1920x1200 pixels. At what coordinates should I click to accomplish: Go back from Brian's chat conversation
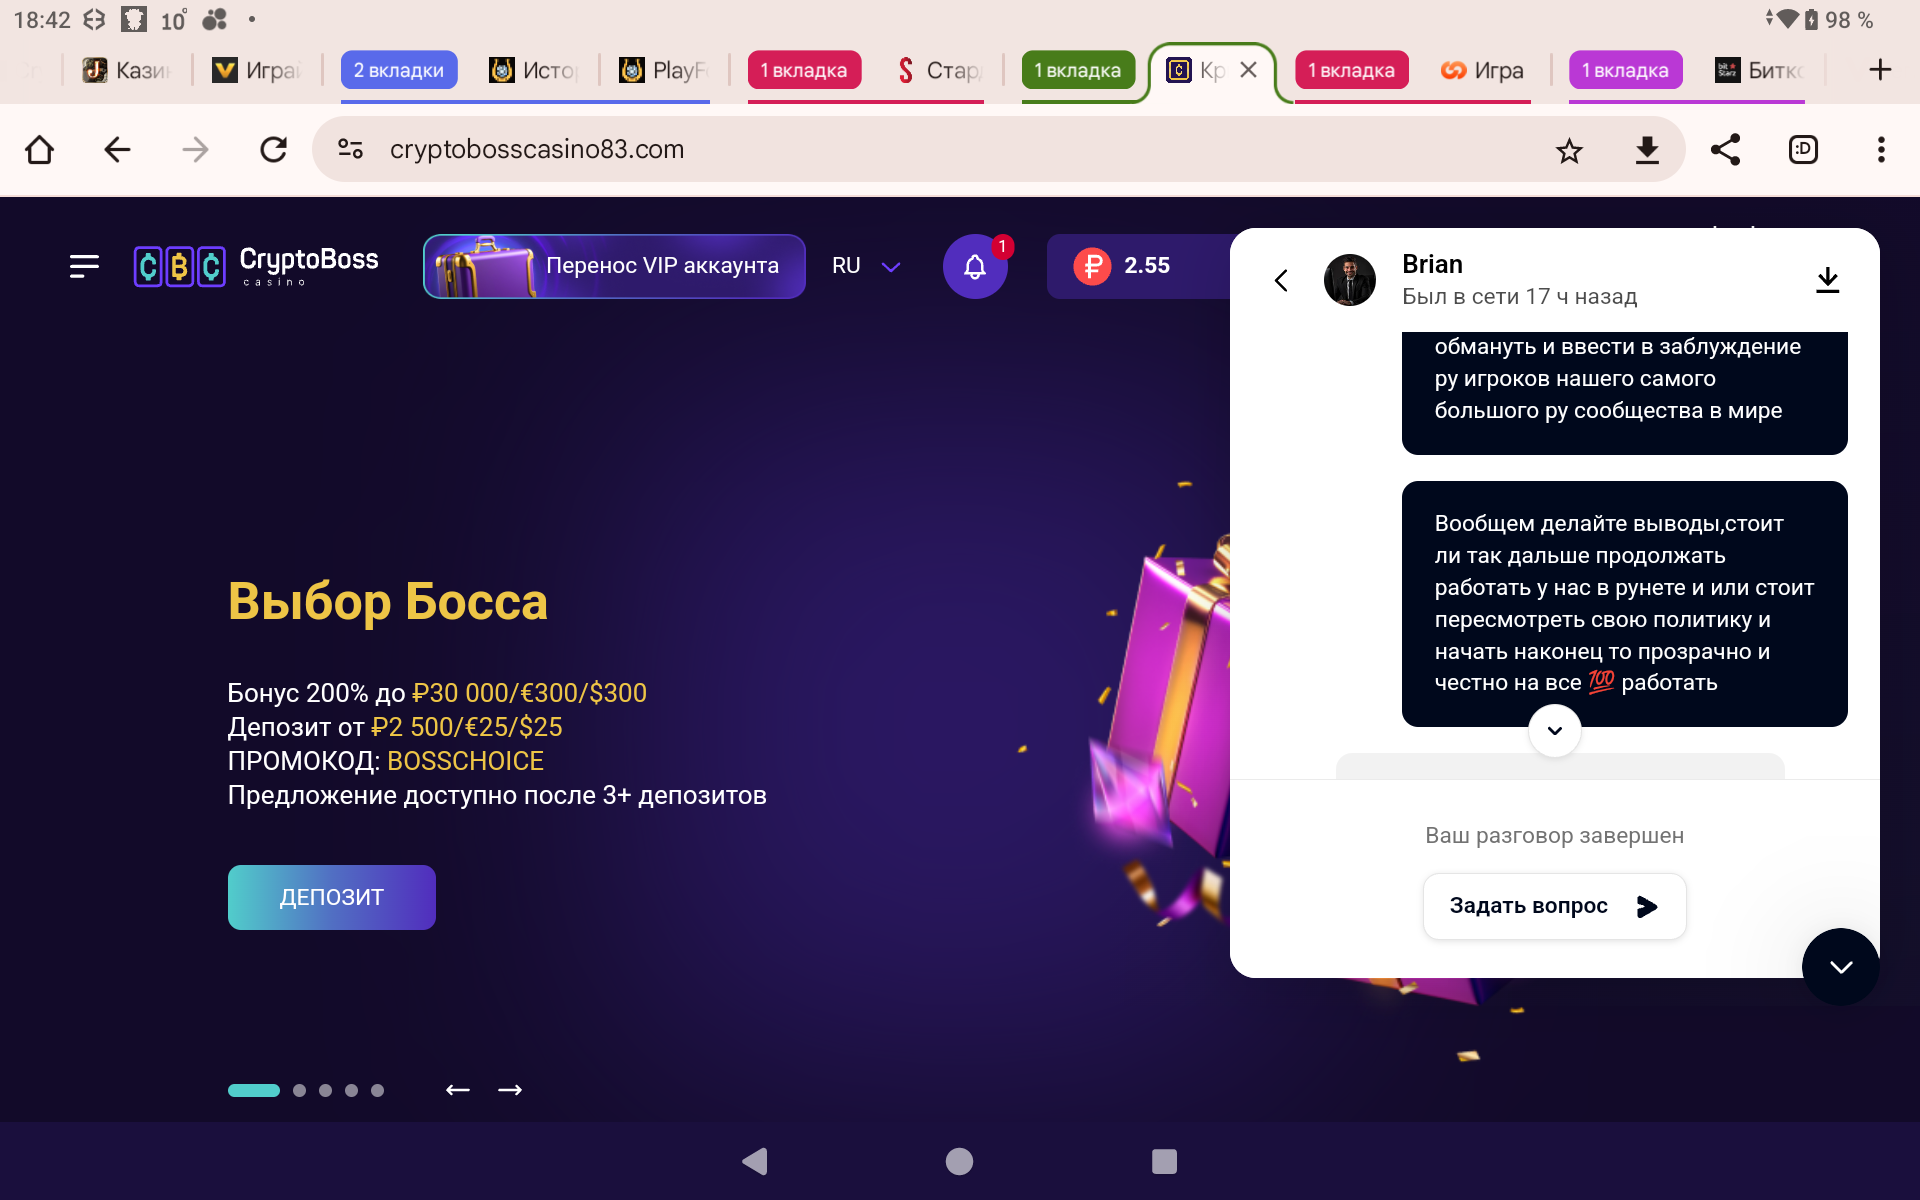point(1281,280)
